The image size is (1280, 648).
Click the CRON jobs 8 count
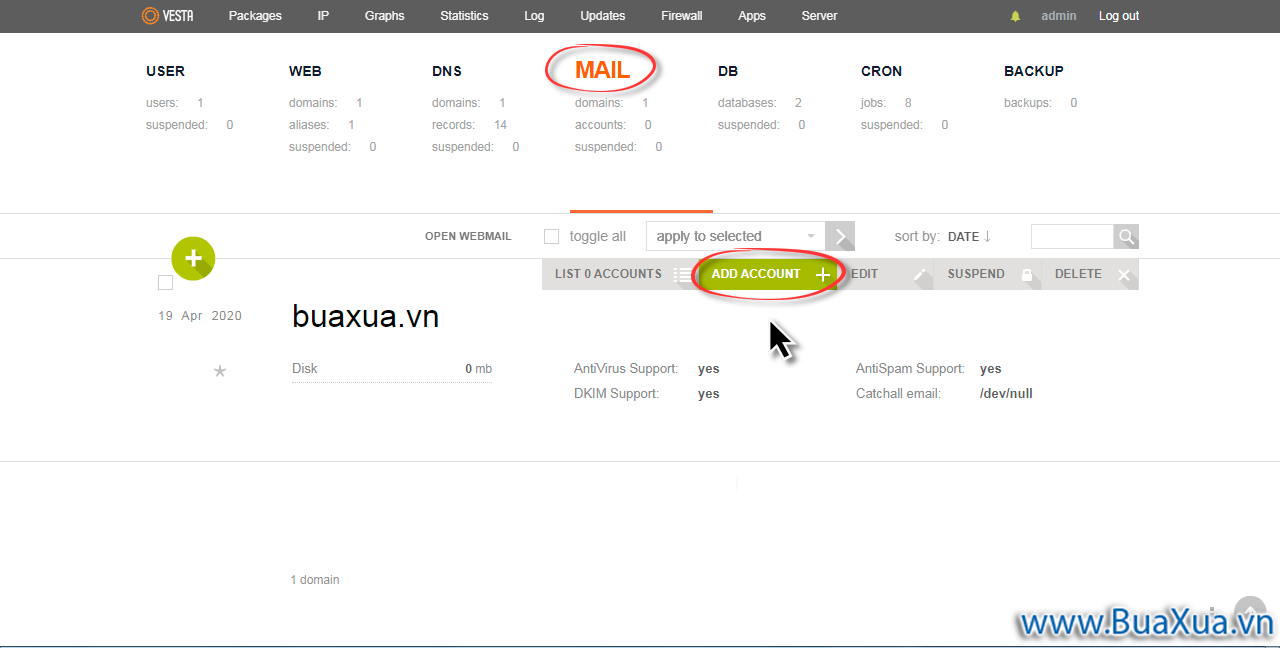tap(908, 103)
